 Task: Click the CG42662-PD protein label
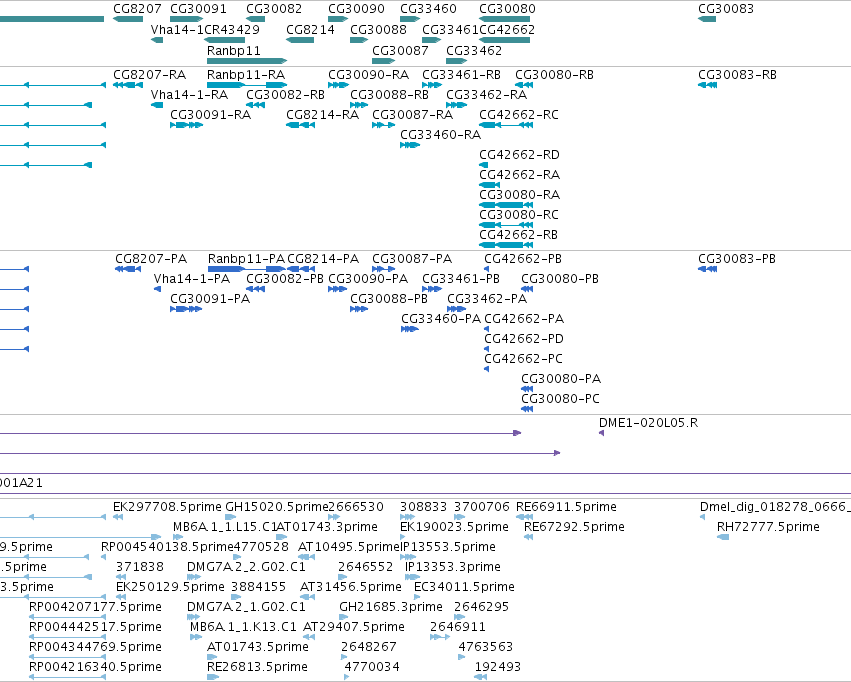[x=524, y=339]
